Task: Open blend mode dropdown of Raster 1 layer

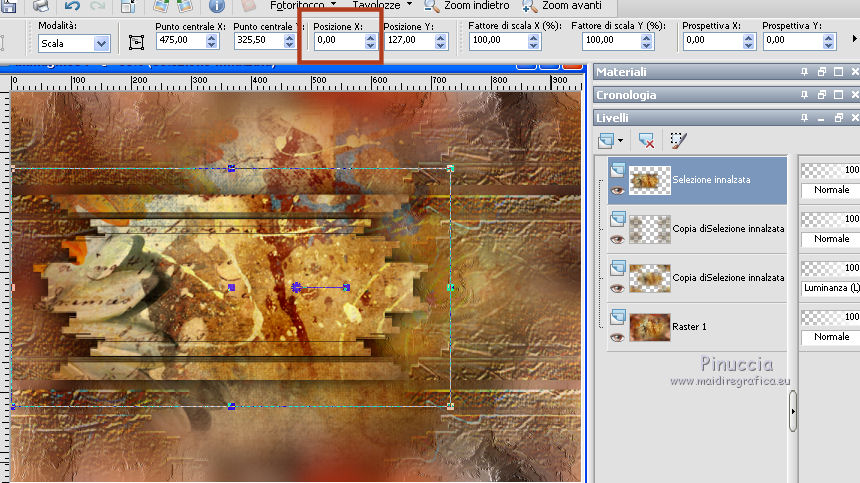Action: pos(830,337)
